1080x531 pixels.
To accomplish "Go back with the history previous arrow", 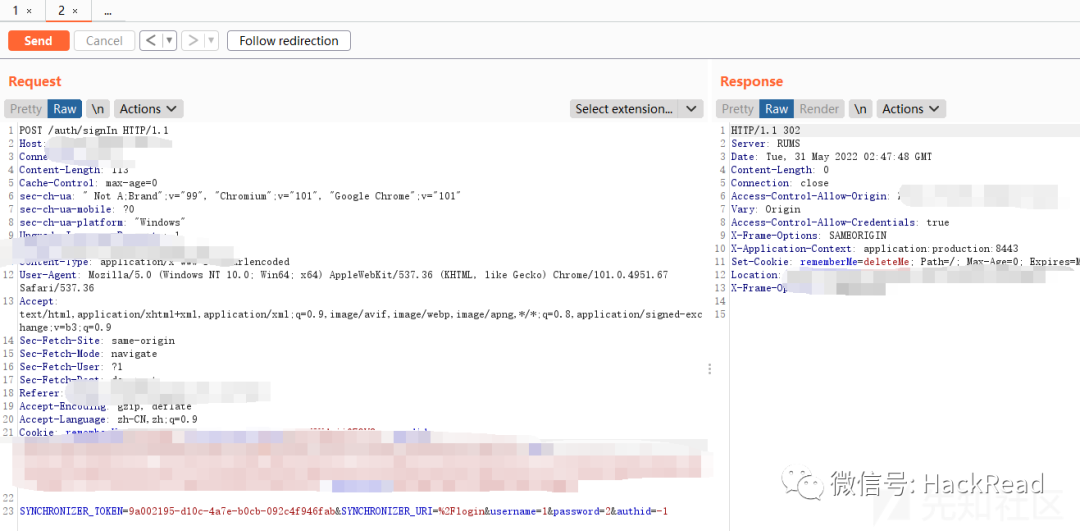I will [x=151, y=41].
